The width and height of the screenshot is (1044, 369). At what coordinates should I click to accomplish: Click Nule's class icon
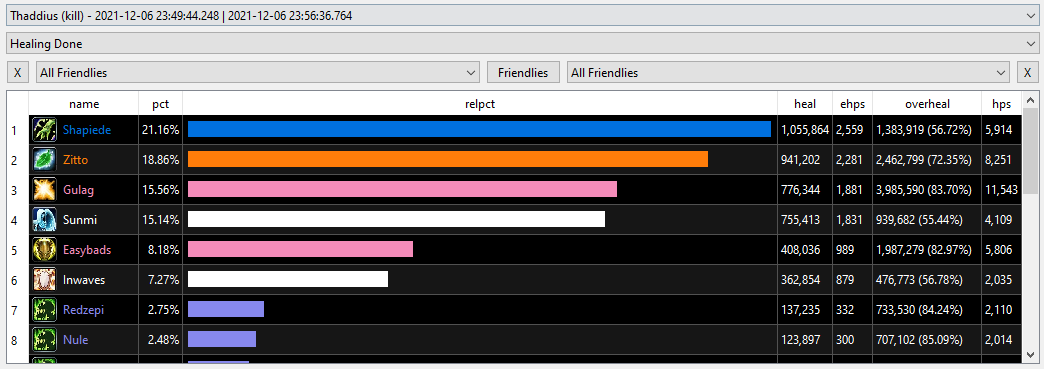point(44,340)
